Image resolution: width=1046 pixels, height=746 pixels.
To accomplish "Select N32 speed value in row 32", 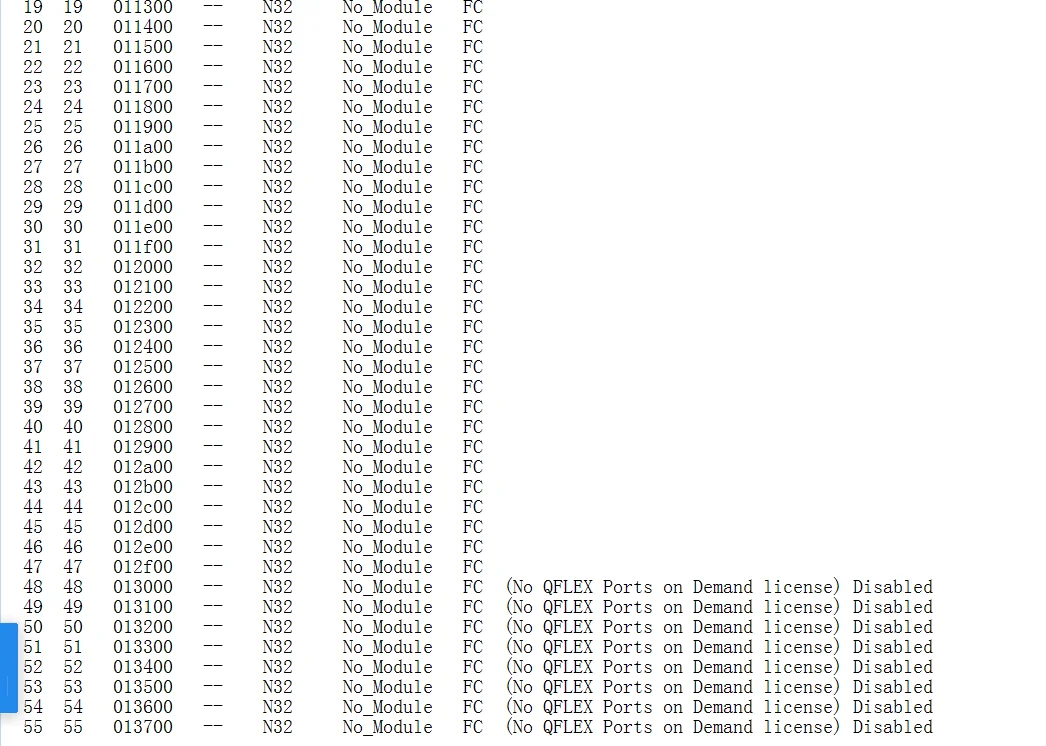I will coord(278,267).
